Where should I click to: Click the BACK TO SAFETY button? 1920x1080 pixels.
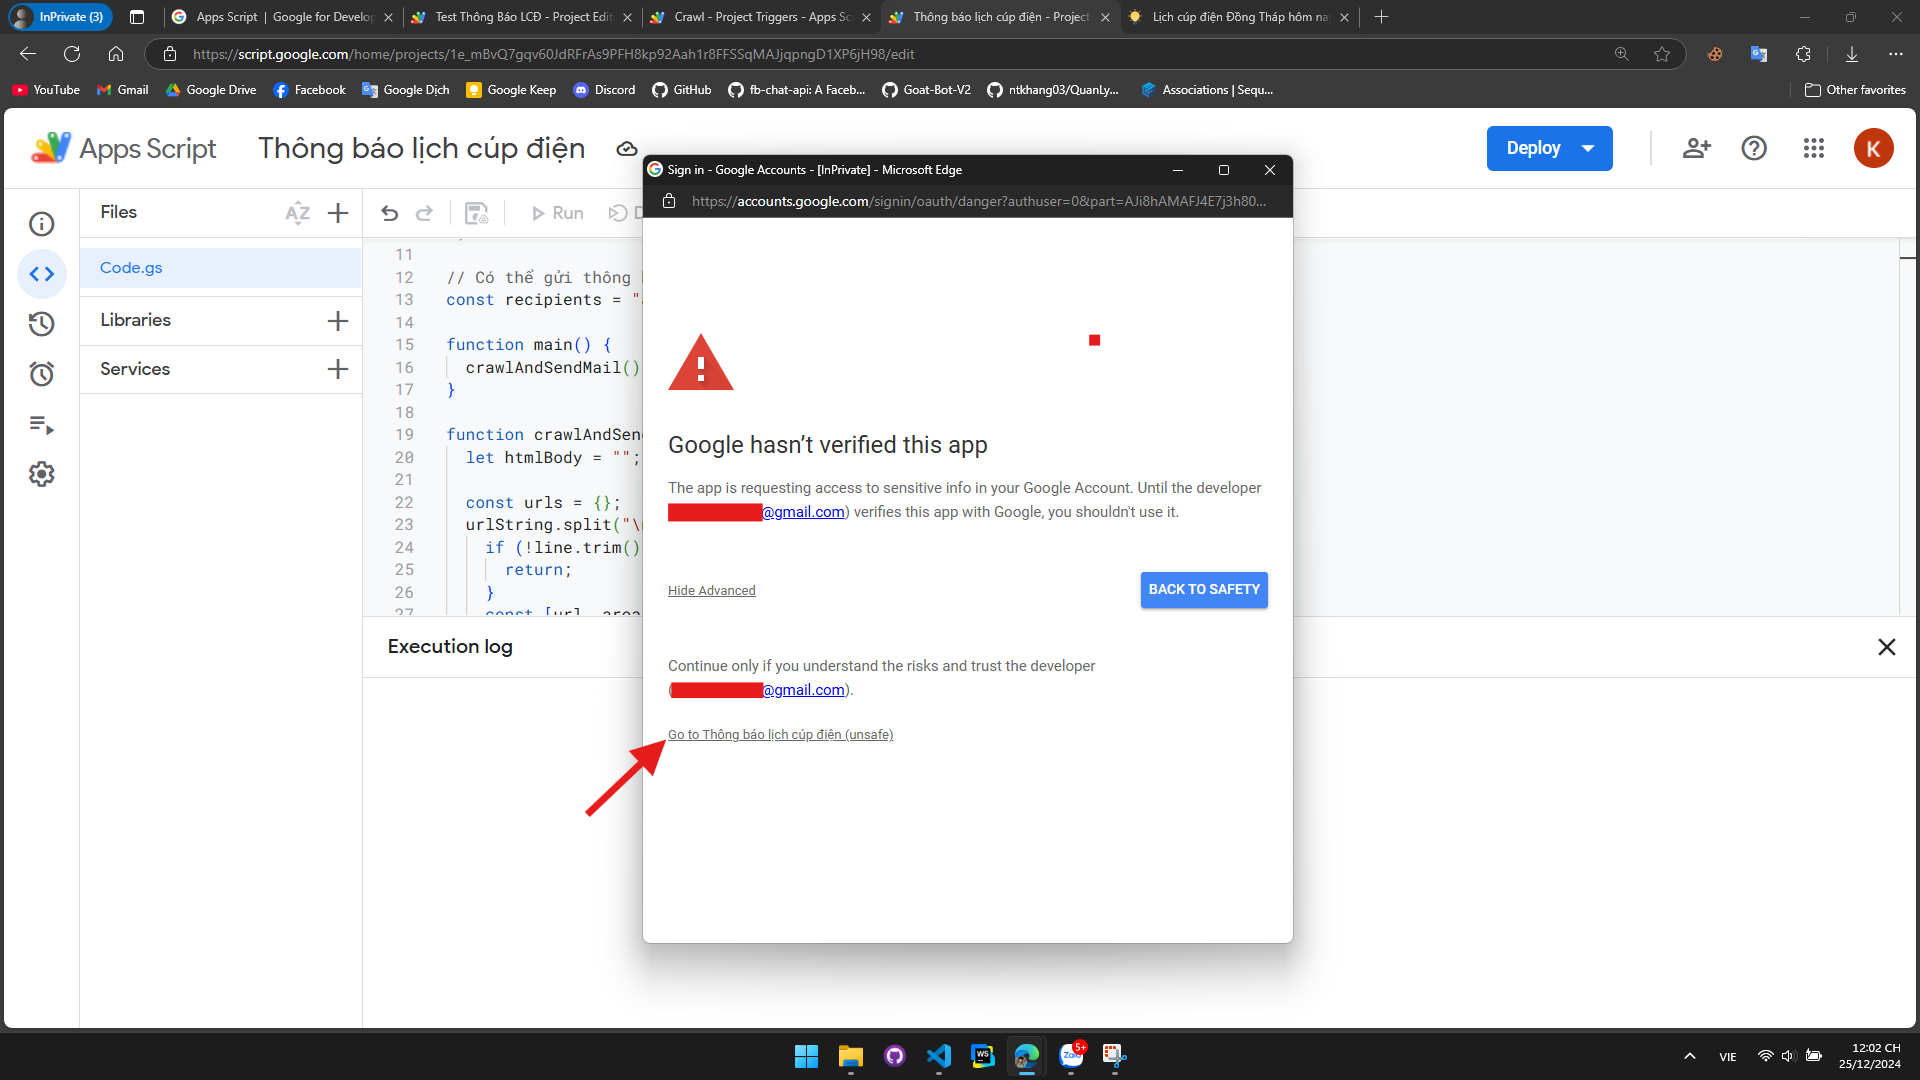point(1204,589)
